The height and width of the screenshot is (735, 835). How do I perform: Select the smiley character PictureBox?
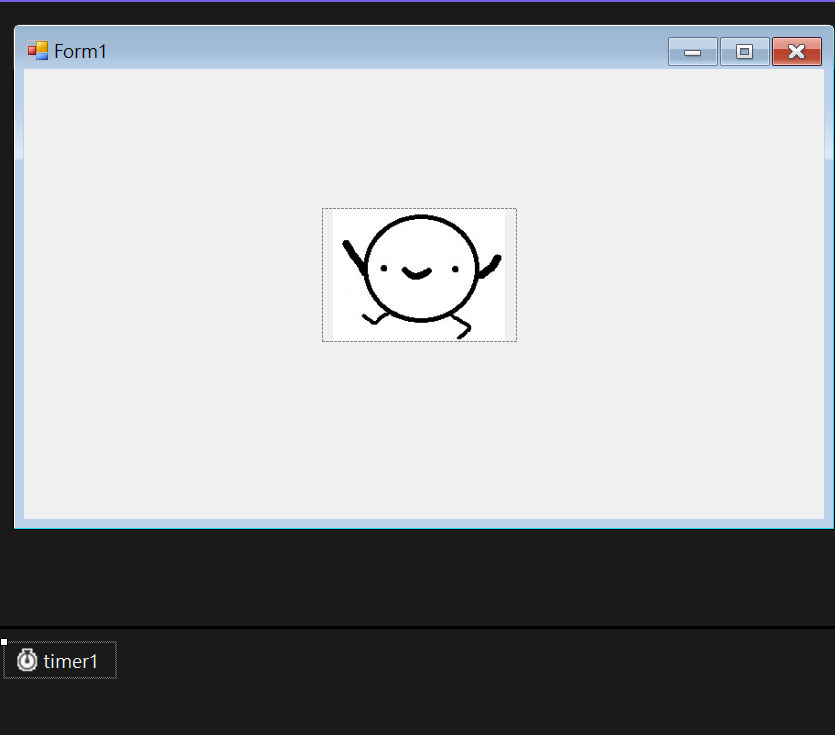pos(419,275)
